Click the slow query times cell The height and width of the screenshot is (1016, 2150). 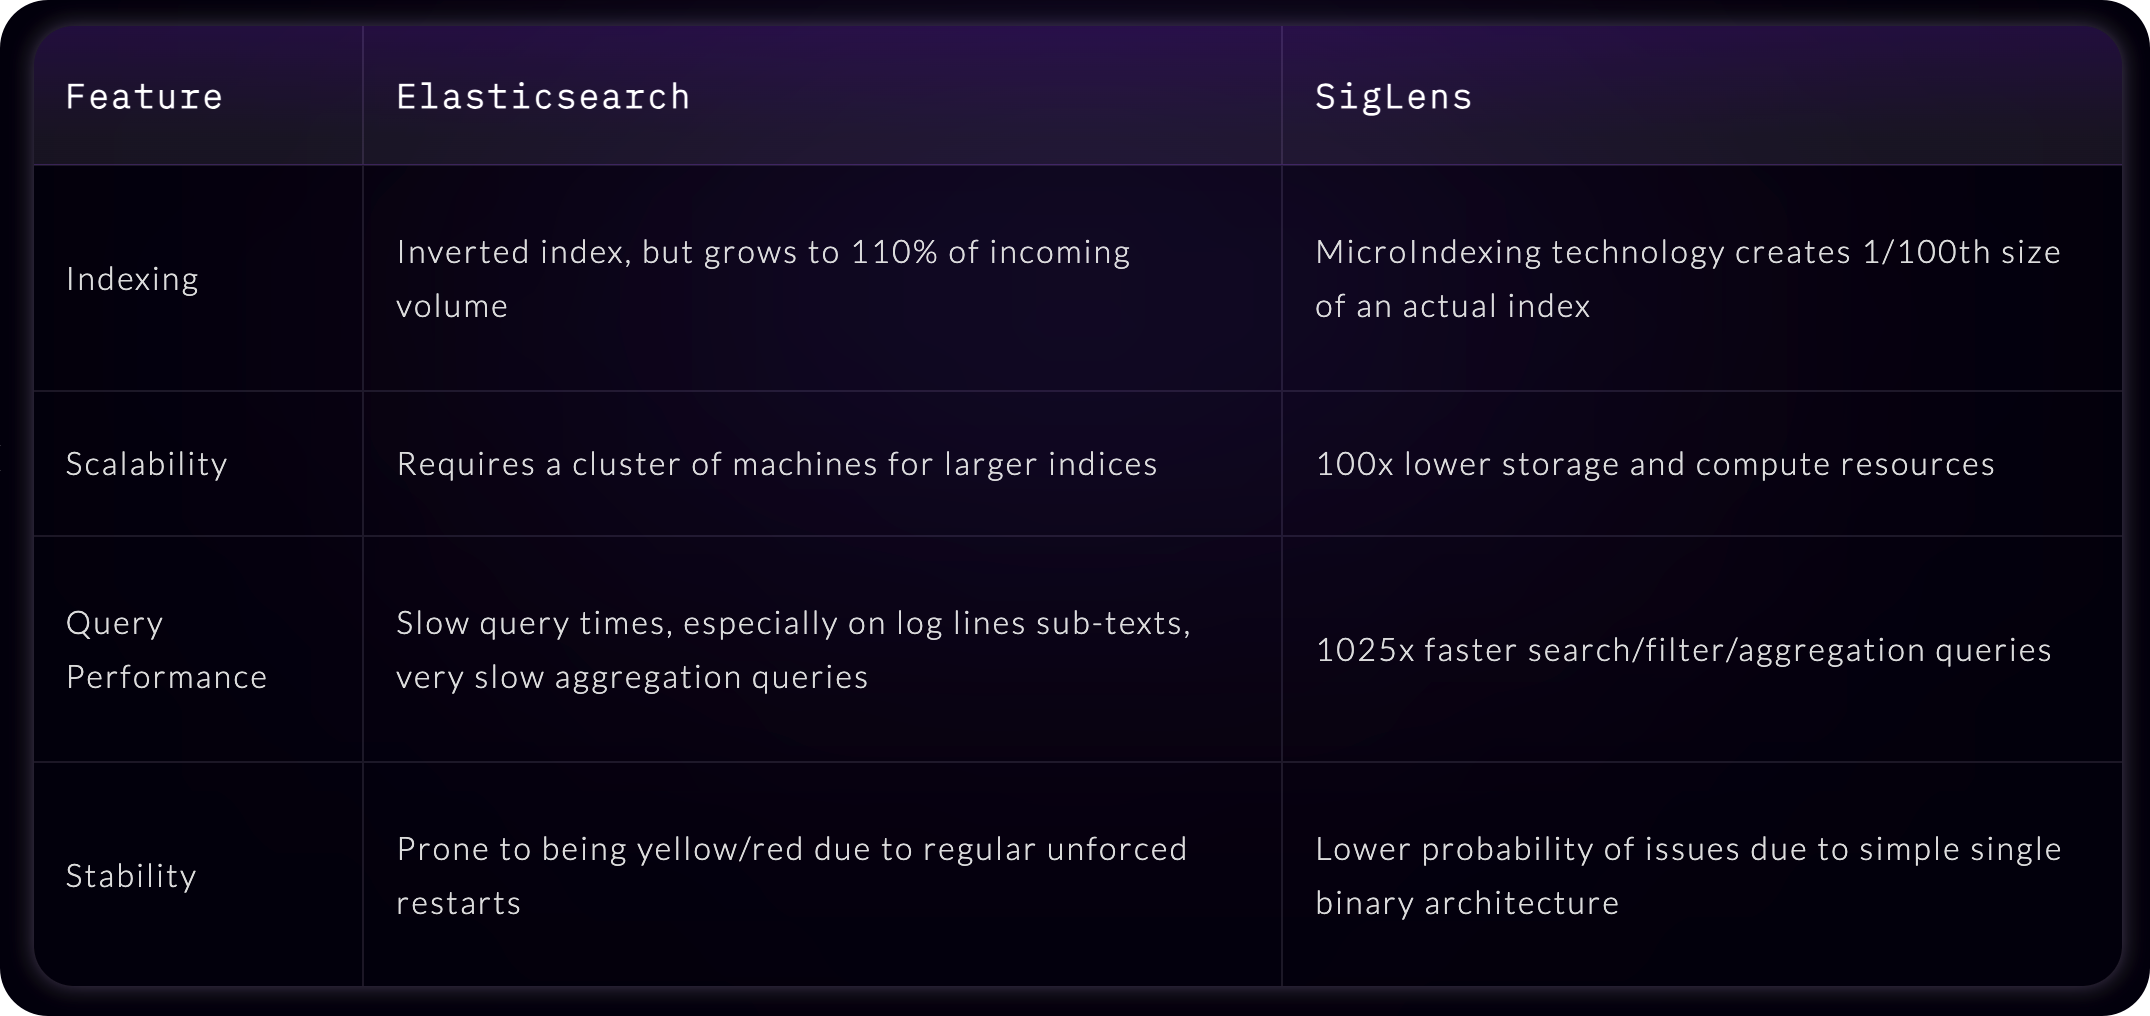click(x=792, y=650)
